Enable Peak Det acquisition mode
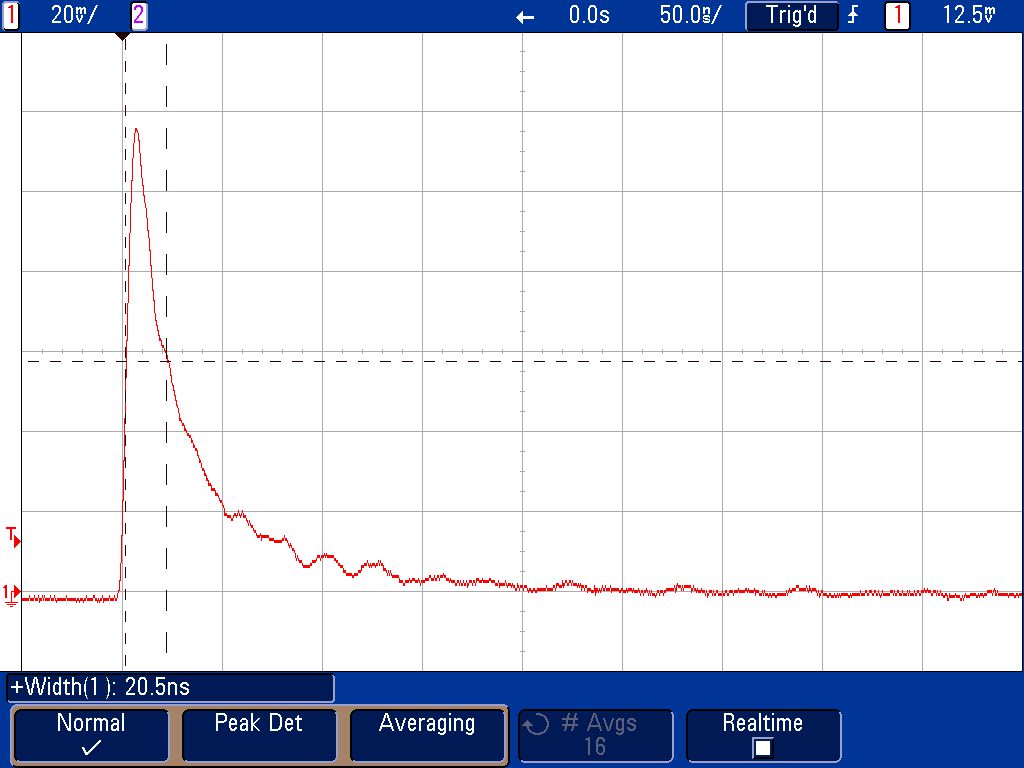This screenshot has height=768, width=1024. [258, 735]
